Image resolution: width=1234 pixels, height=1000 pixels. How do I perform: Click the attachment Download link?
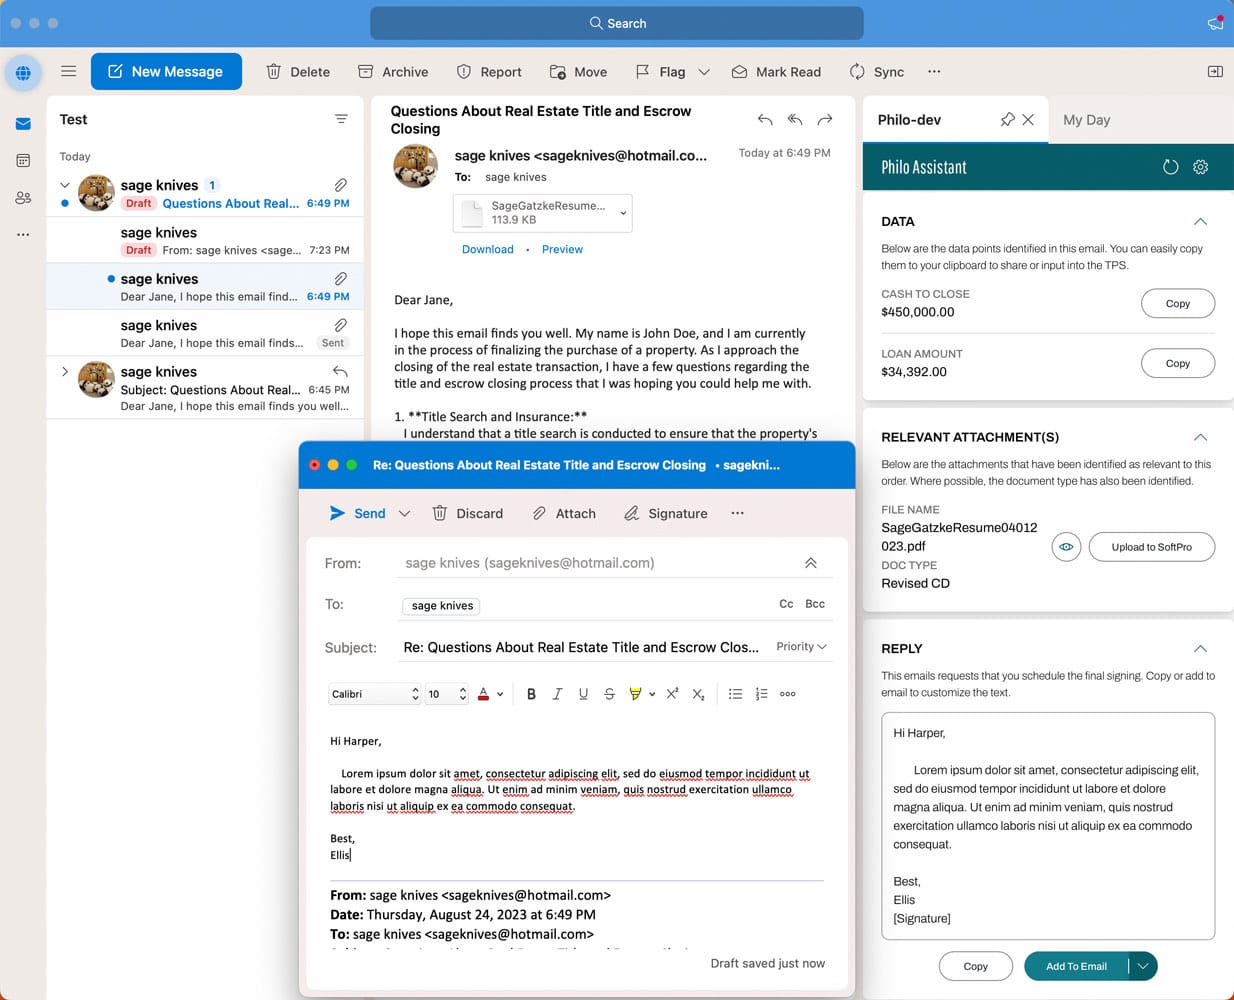[x=487, y=250]
